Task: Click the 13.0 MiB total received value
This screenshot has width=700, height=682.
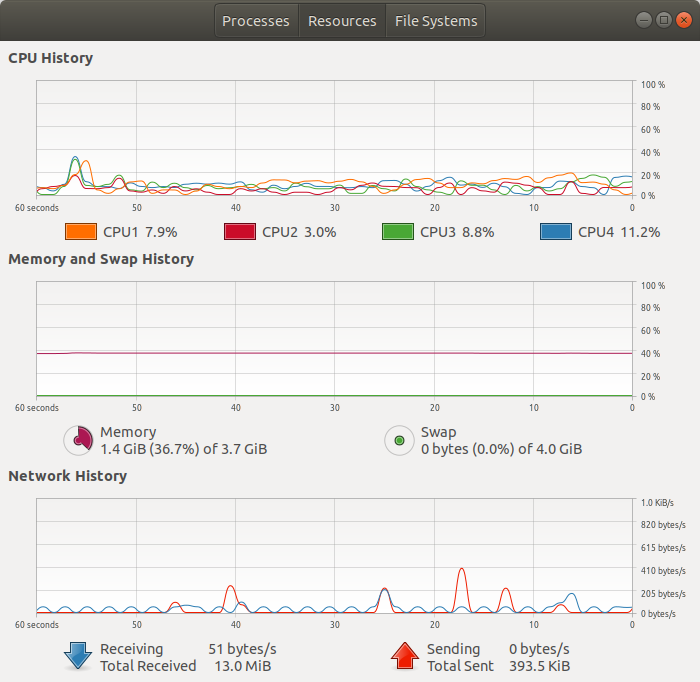Action: 243,666
